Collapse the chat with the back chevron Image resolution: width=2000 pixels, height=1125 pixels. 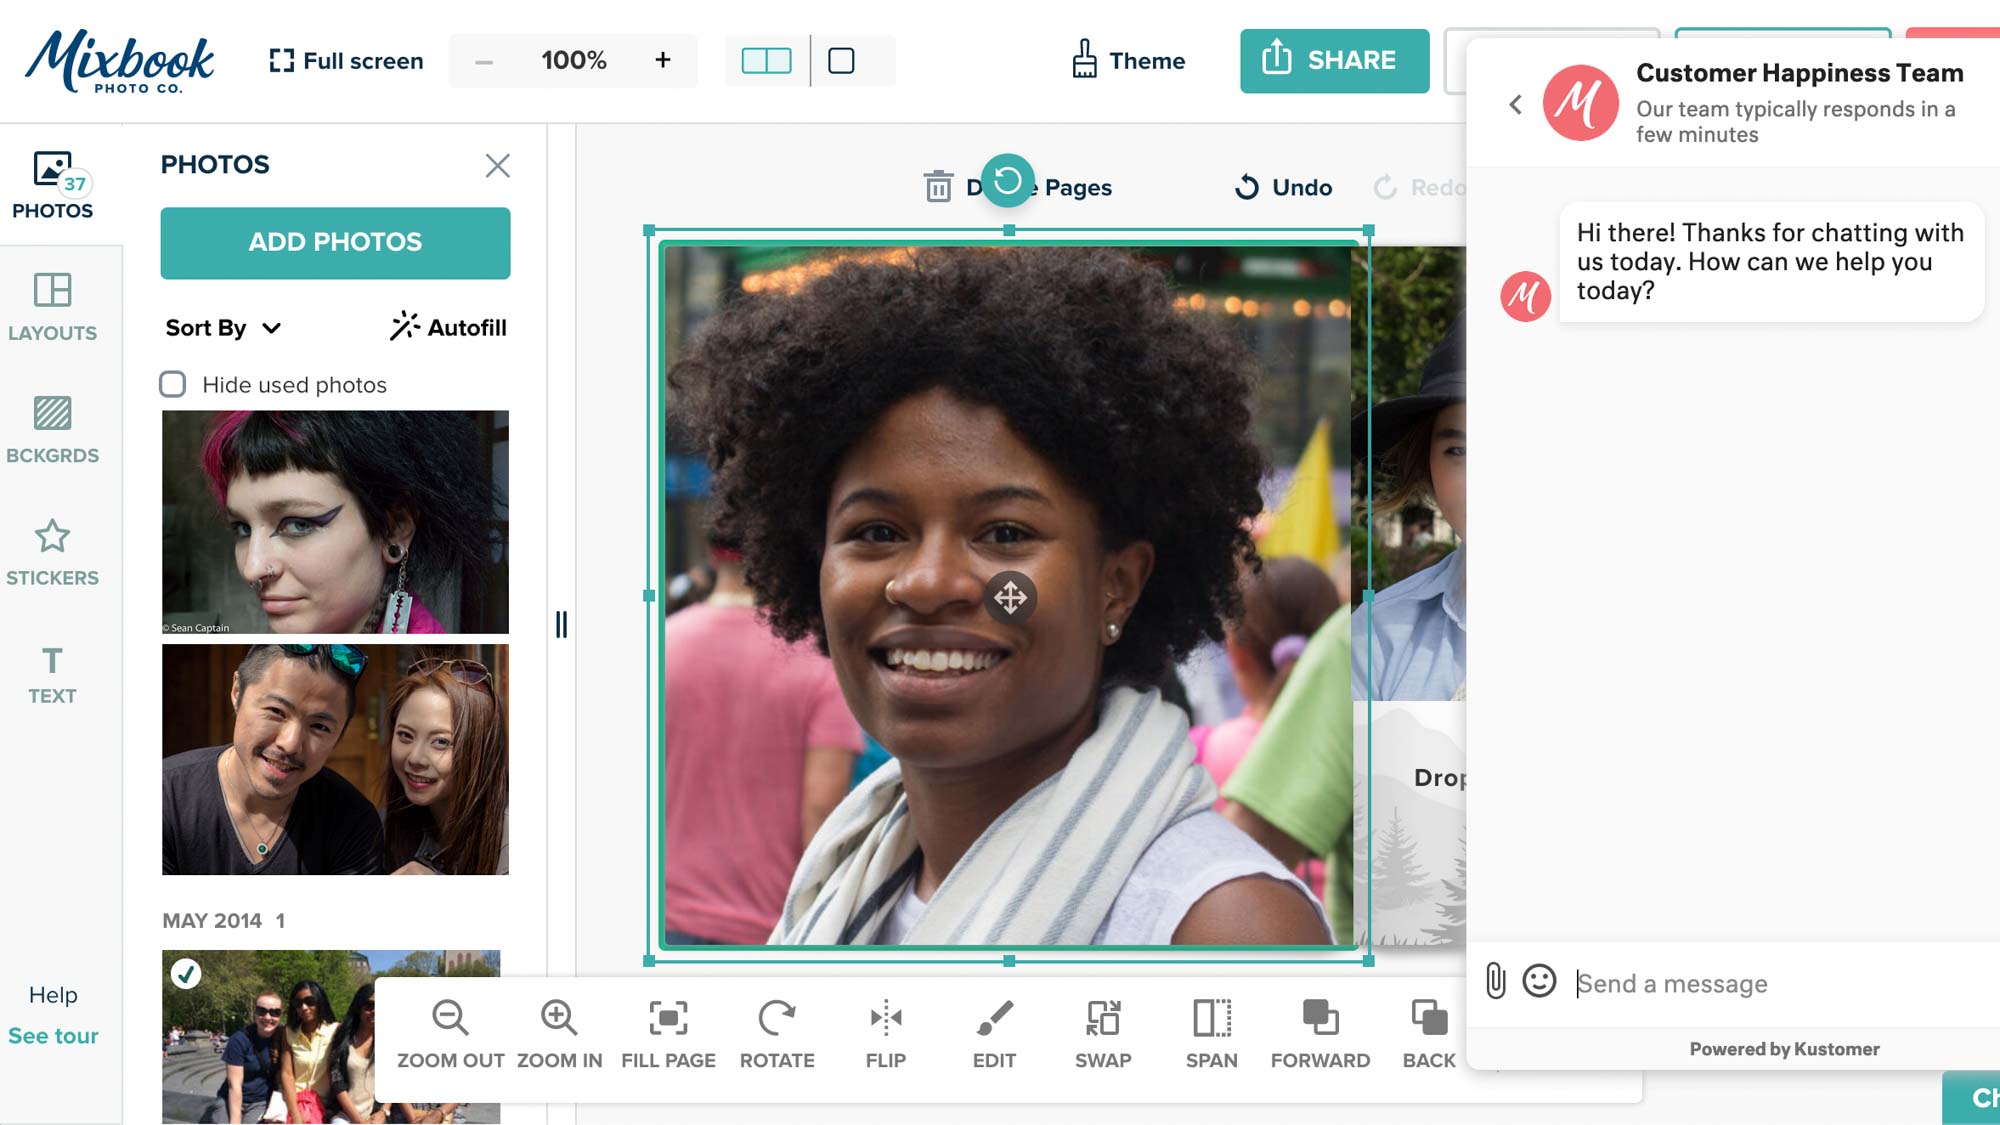1515,103
